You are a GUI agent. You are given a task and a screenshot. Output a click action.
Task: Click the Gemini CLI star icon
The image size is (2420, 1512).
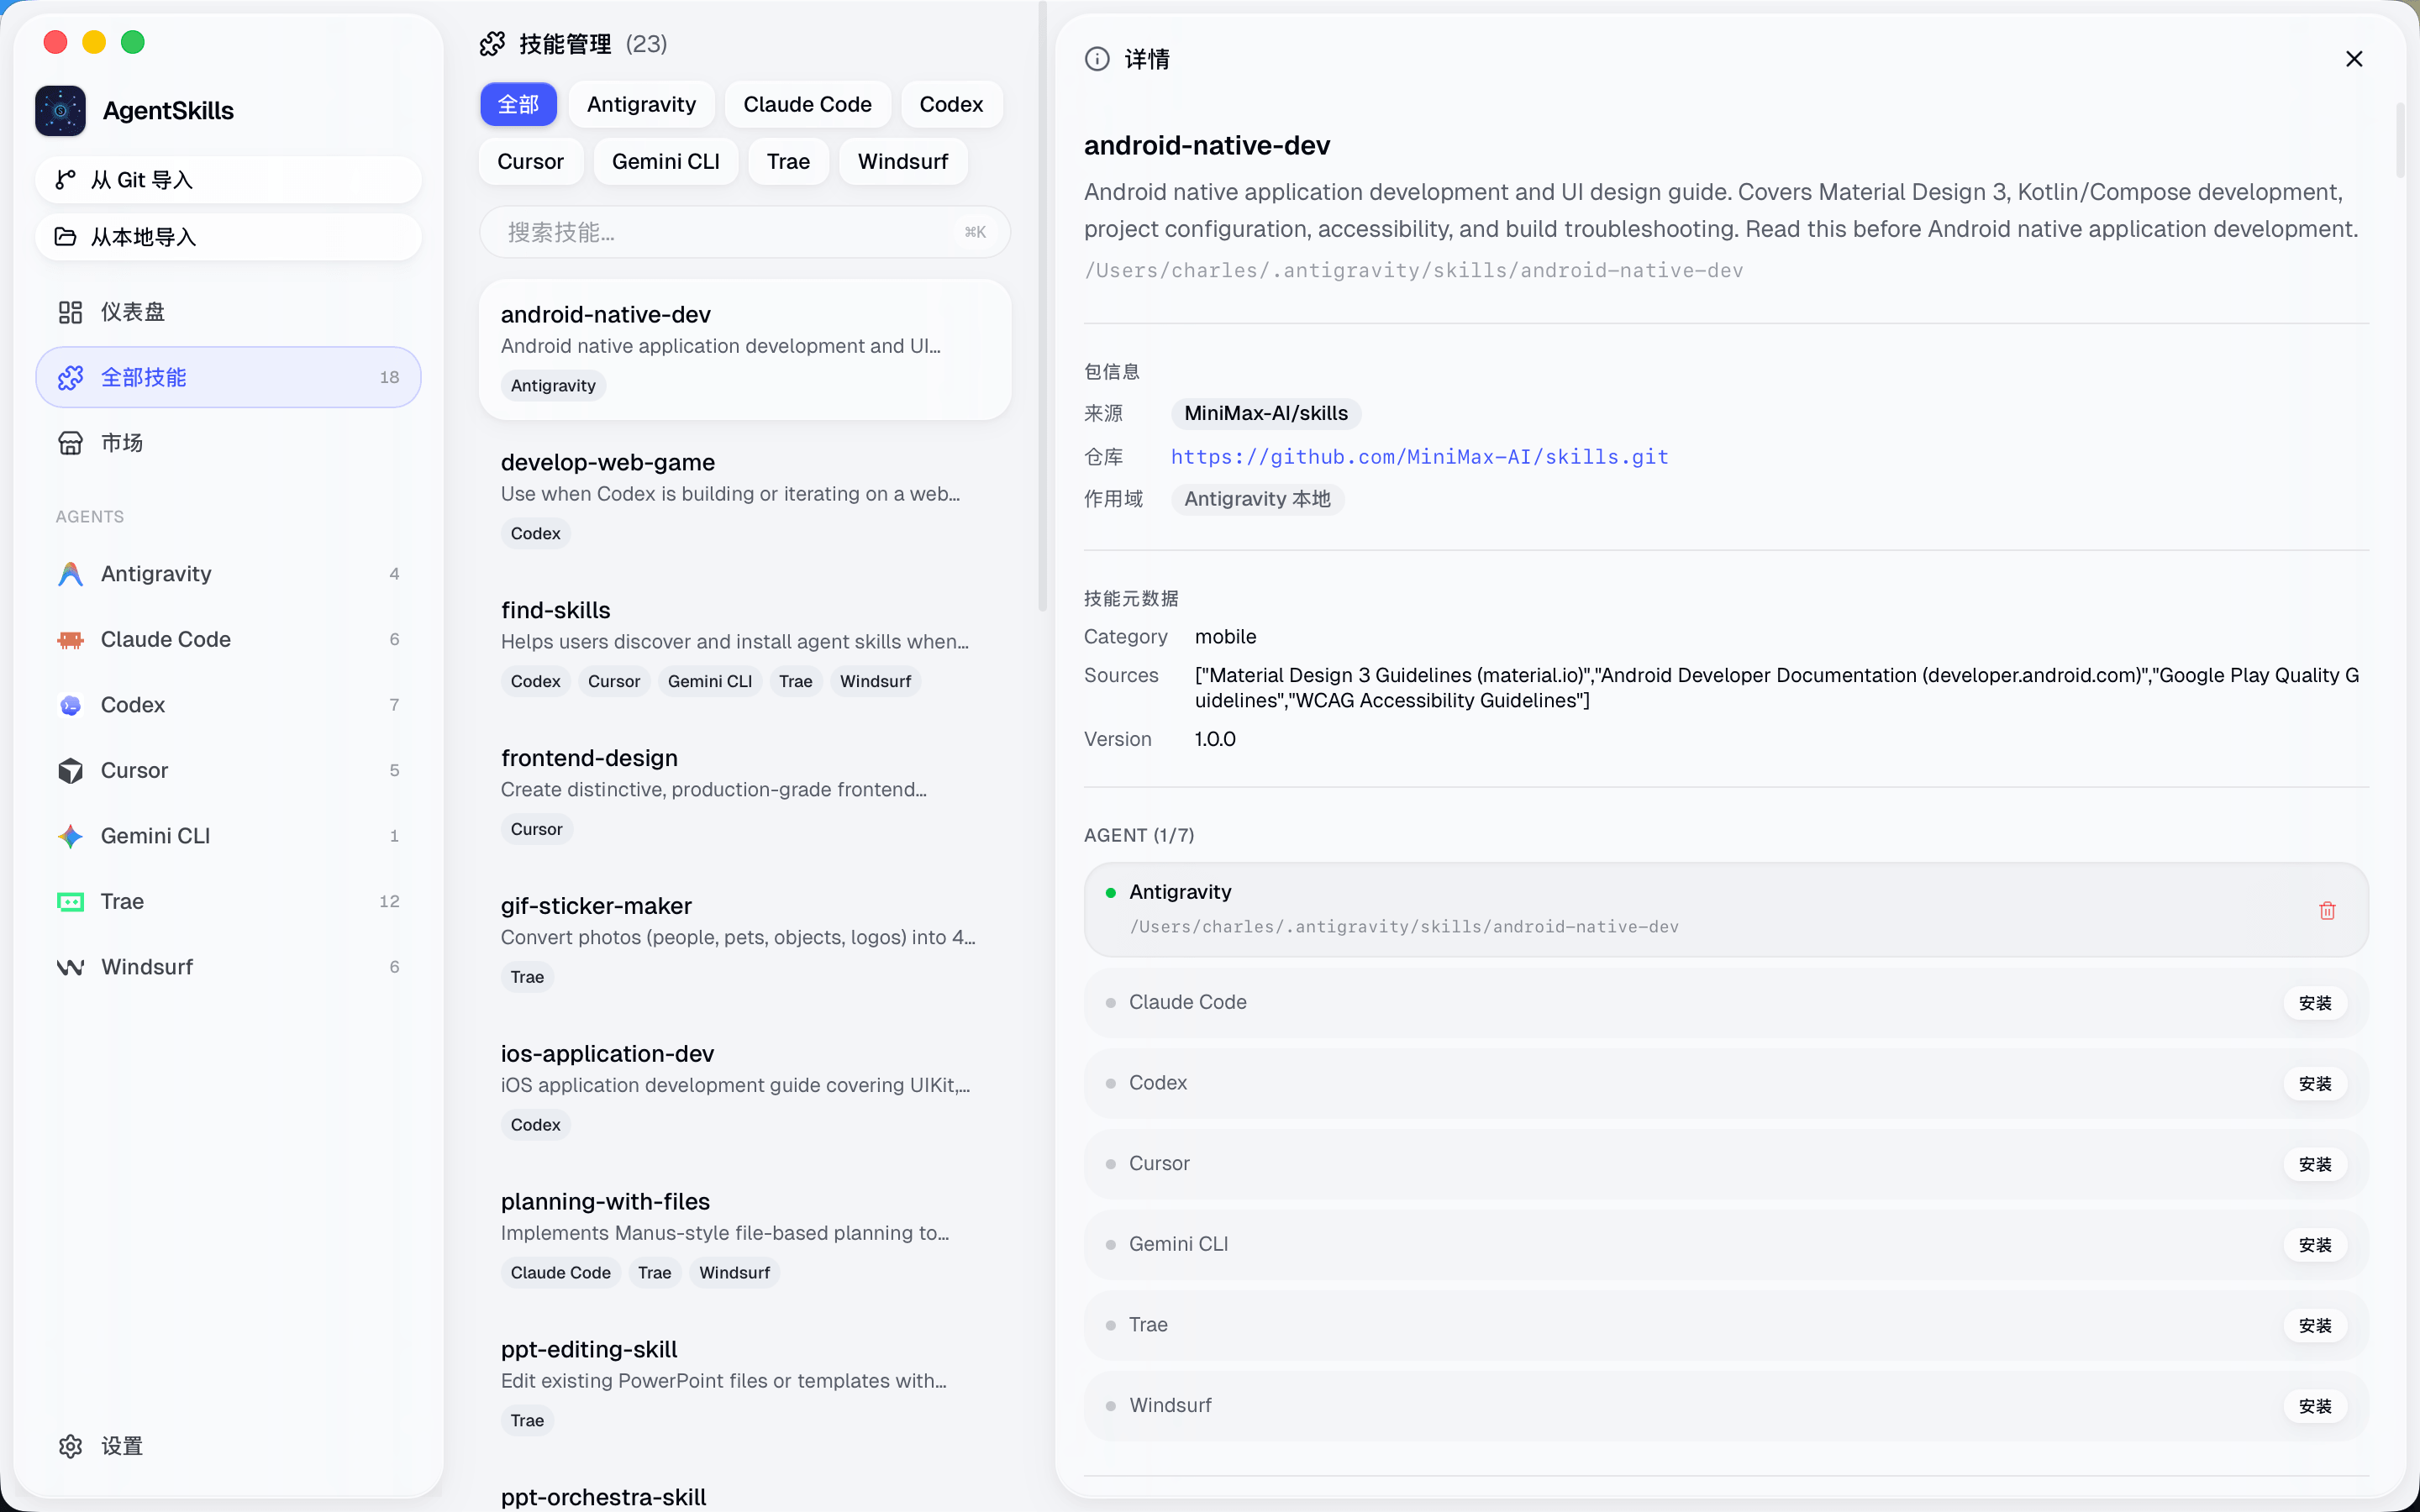(x=70, y=836)
